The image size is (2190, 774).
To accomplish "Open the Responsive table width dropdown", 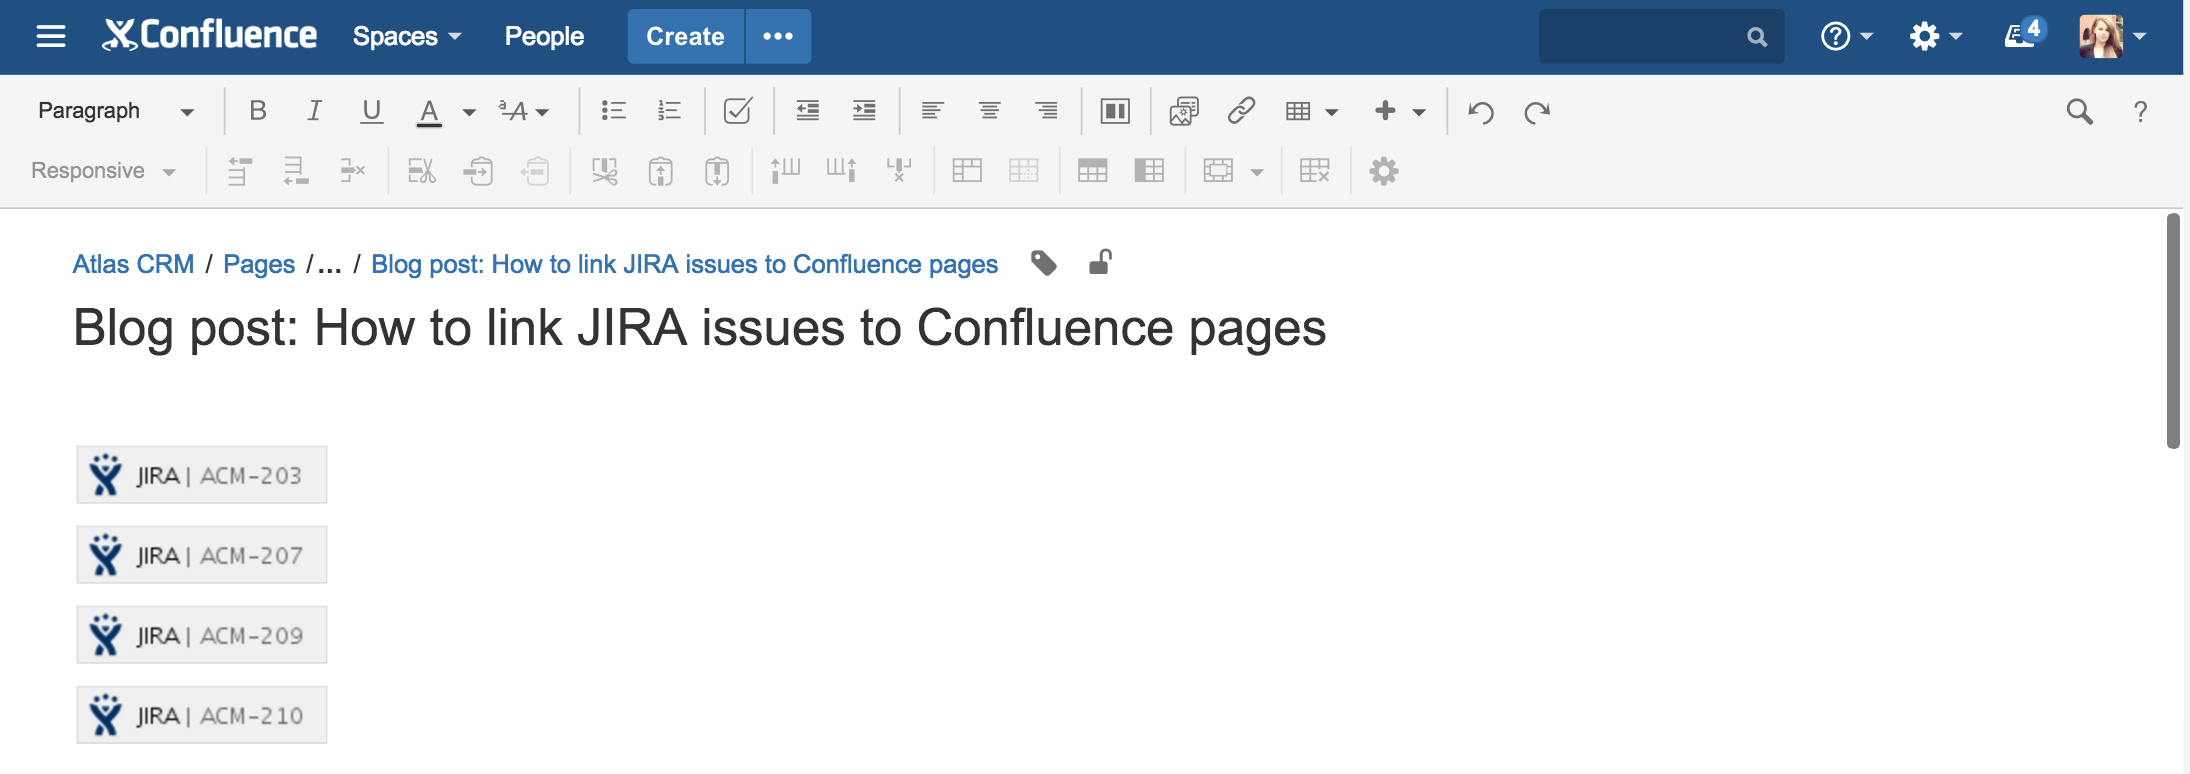I will click(x=103, y=171).
